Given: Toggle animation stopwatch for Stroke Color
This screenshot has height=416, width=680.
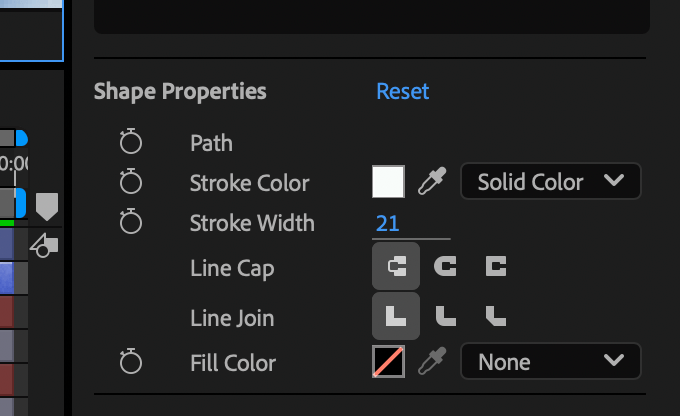Looking at the screenshot, I should tap(131, 181).
